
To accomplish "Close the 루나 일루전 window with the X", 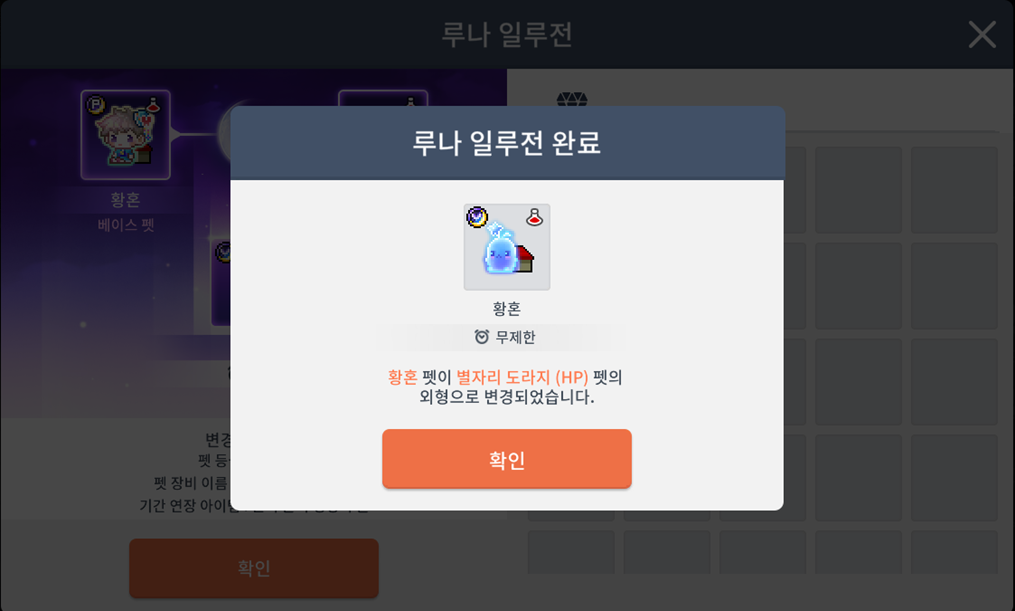I will tap(982, 34).
